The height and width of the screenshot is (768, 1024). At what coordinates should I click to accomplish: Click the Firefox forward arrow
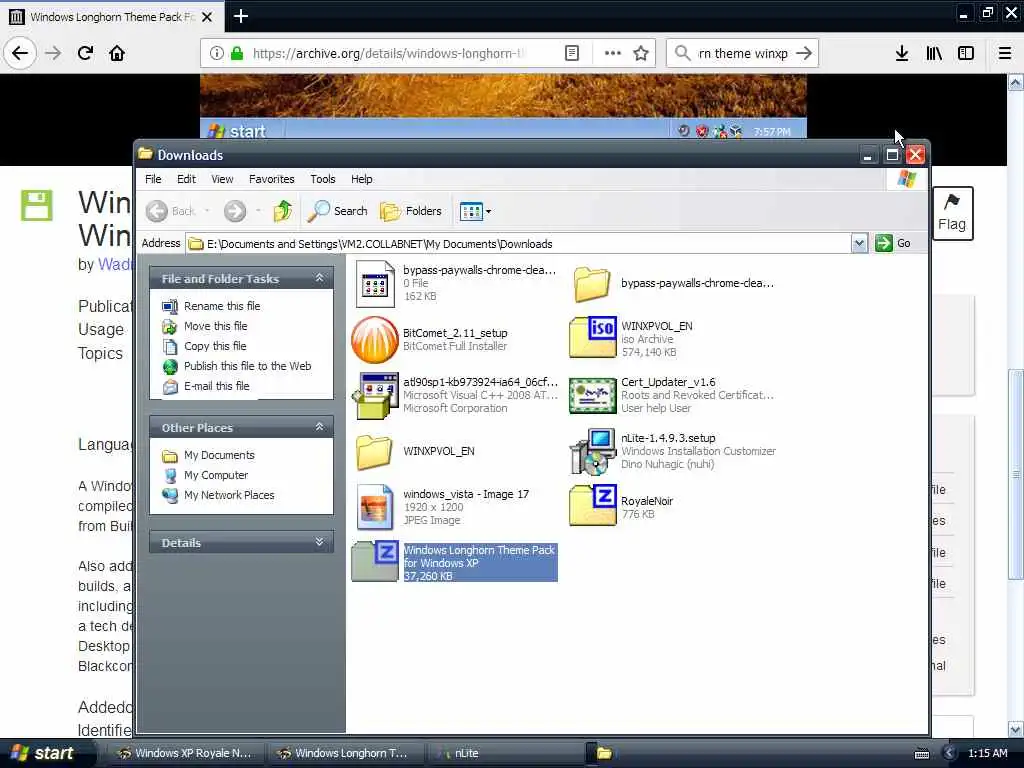tap(53, 53)
